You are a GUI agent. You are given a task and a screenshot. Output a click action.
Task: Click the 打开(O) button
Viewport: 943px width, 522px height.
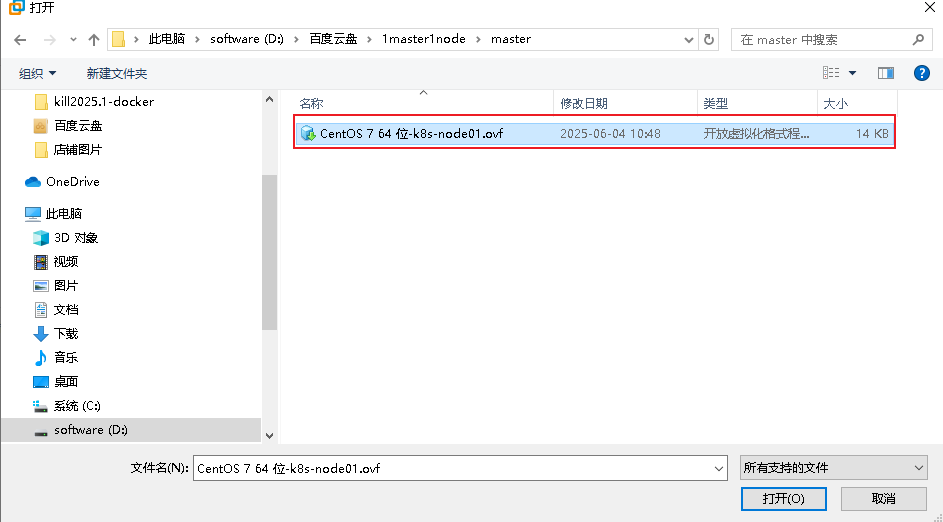coord(784,499)
